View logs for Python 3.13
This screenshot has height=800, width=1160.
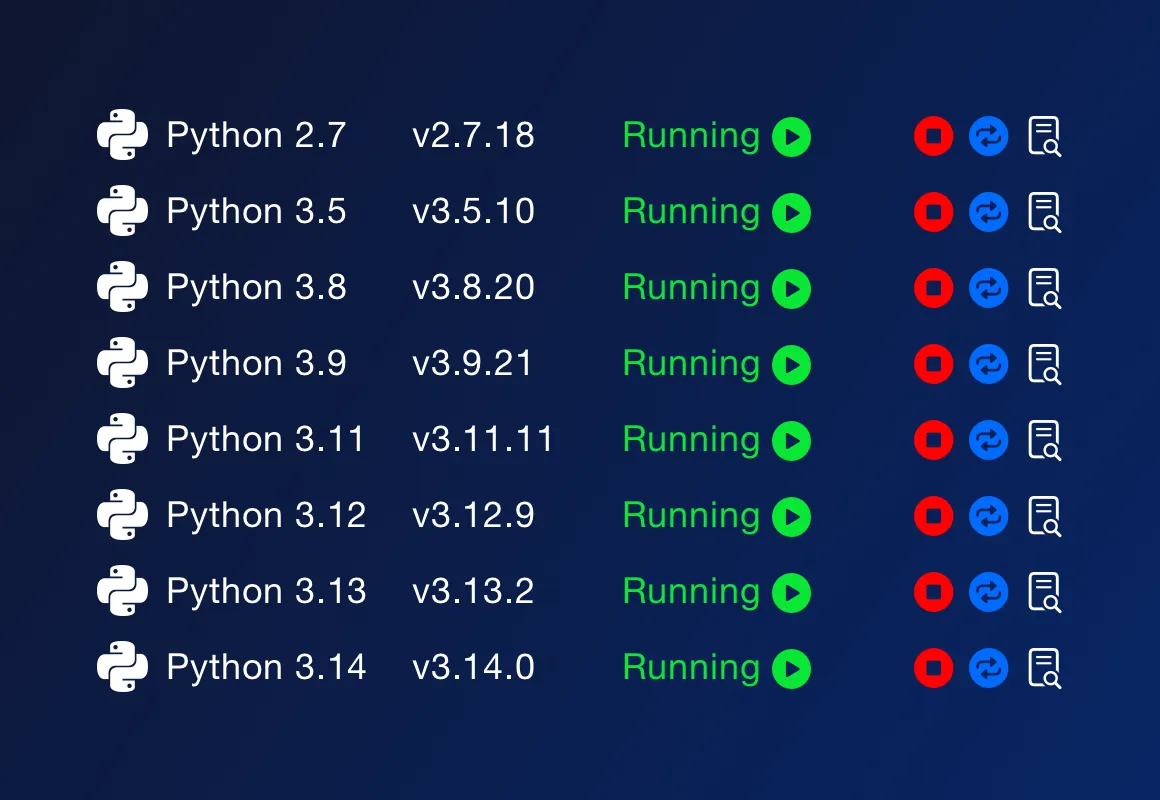(x=1045, y=592)
